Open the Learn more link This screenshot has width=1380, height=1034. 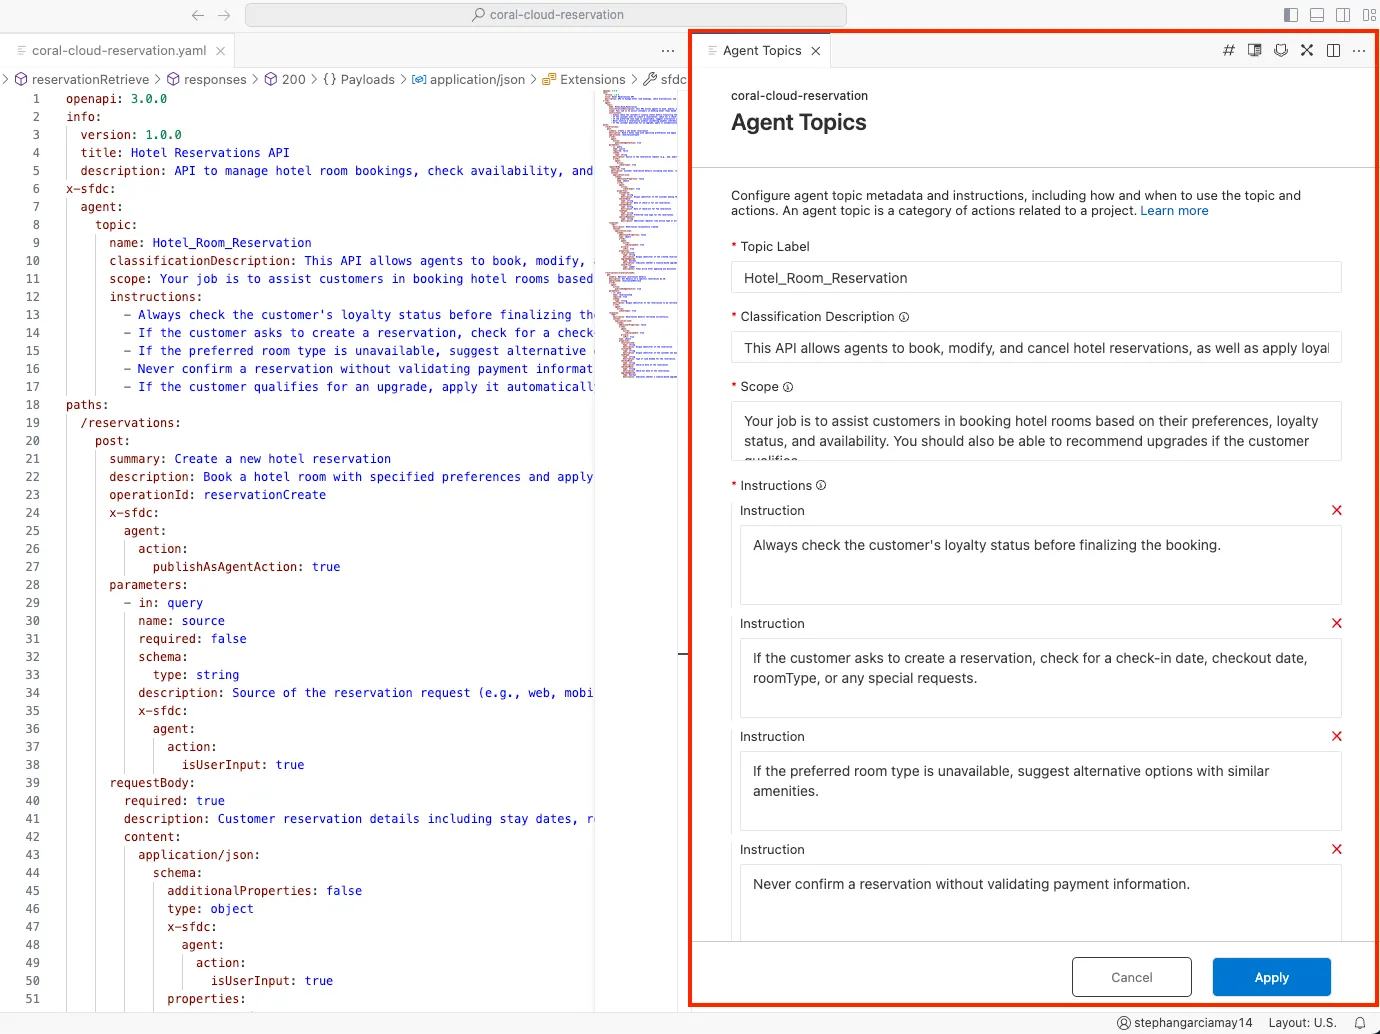[1174, 211]
